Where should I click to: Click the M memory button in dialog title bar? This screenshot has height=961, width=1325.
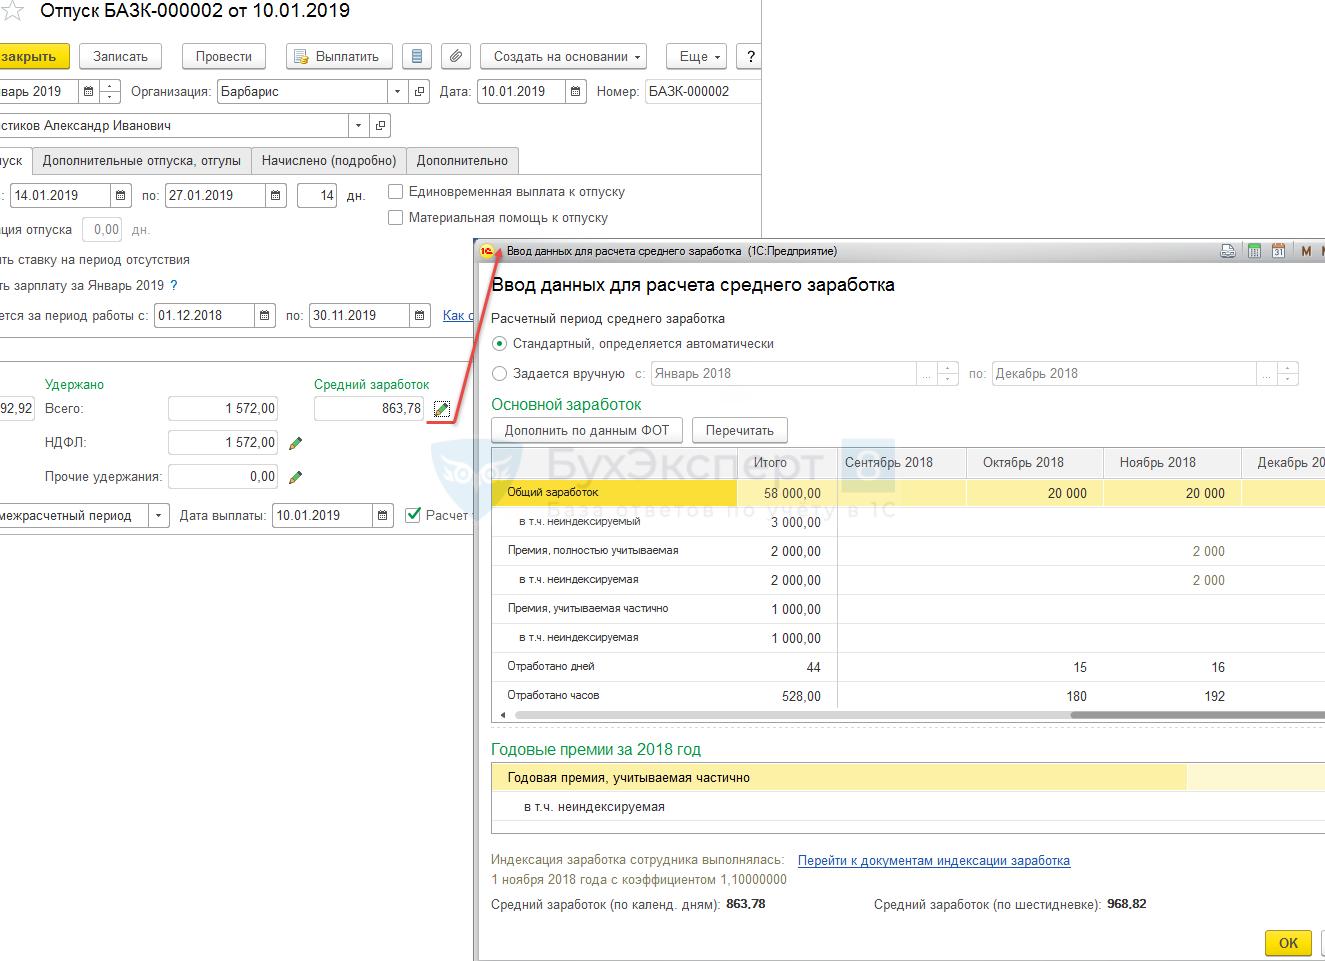pos(1306,251)
